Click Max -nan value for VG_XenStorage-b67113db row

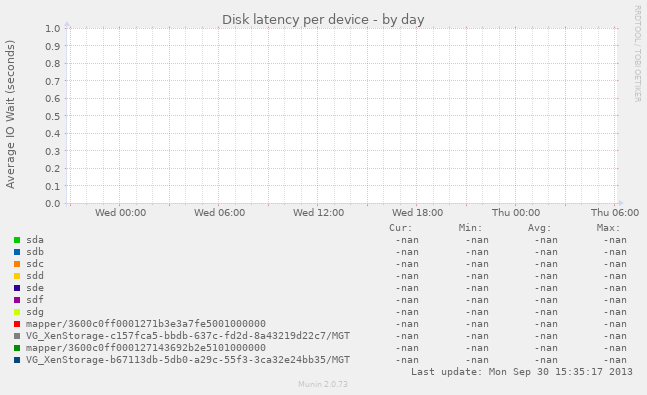coord(615,360)
